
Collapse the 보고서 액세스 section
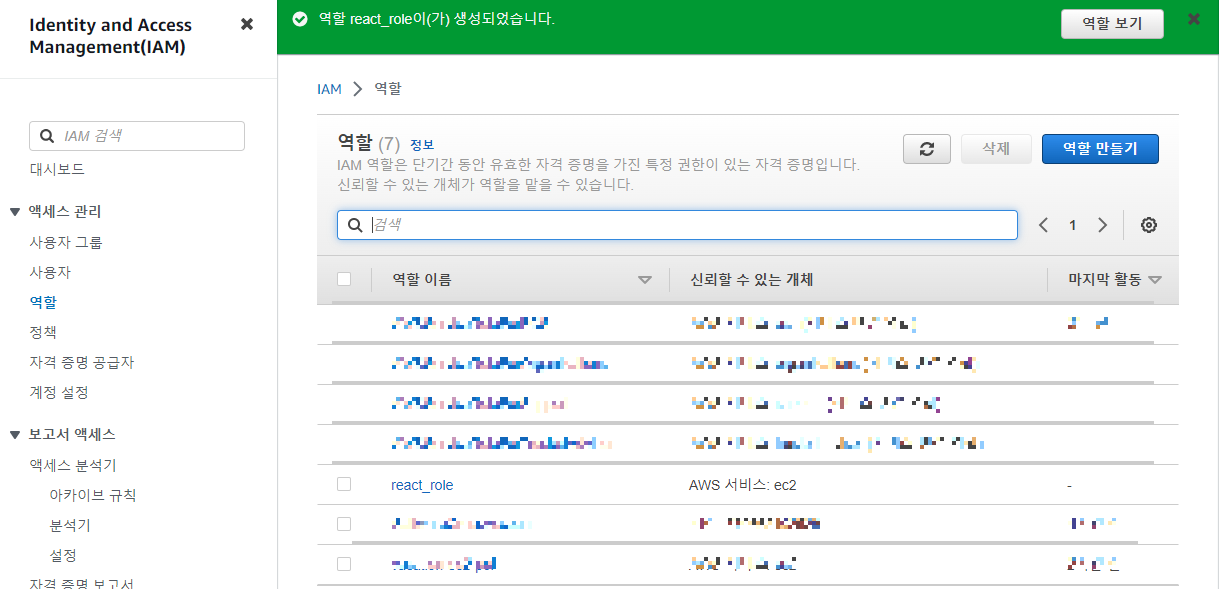coord(15,435)
